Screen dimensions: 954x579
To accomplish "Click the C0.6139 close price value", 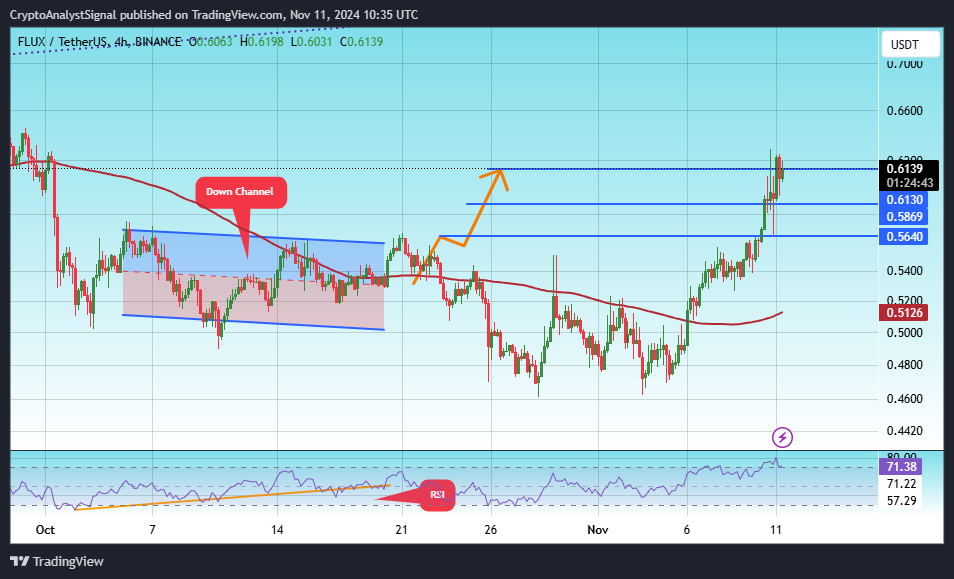I will point(361,42).
